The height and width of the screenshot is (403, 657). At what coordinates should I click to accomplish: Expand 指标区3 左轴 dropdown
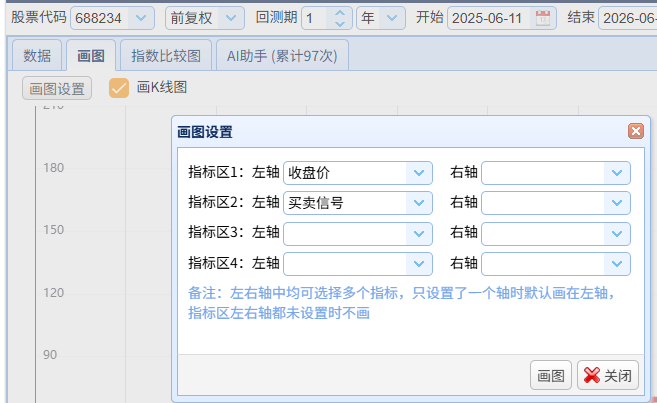click(419, 233)
